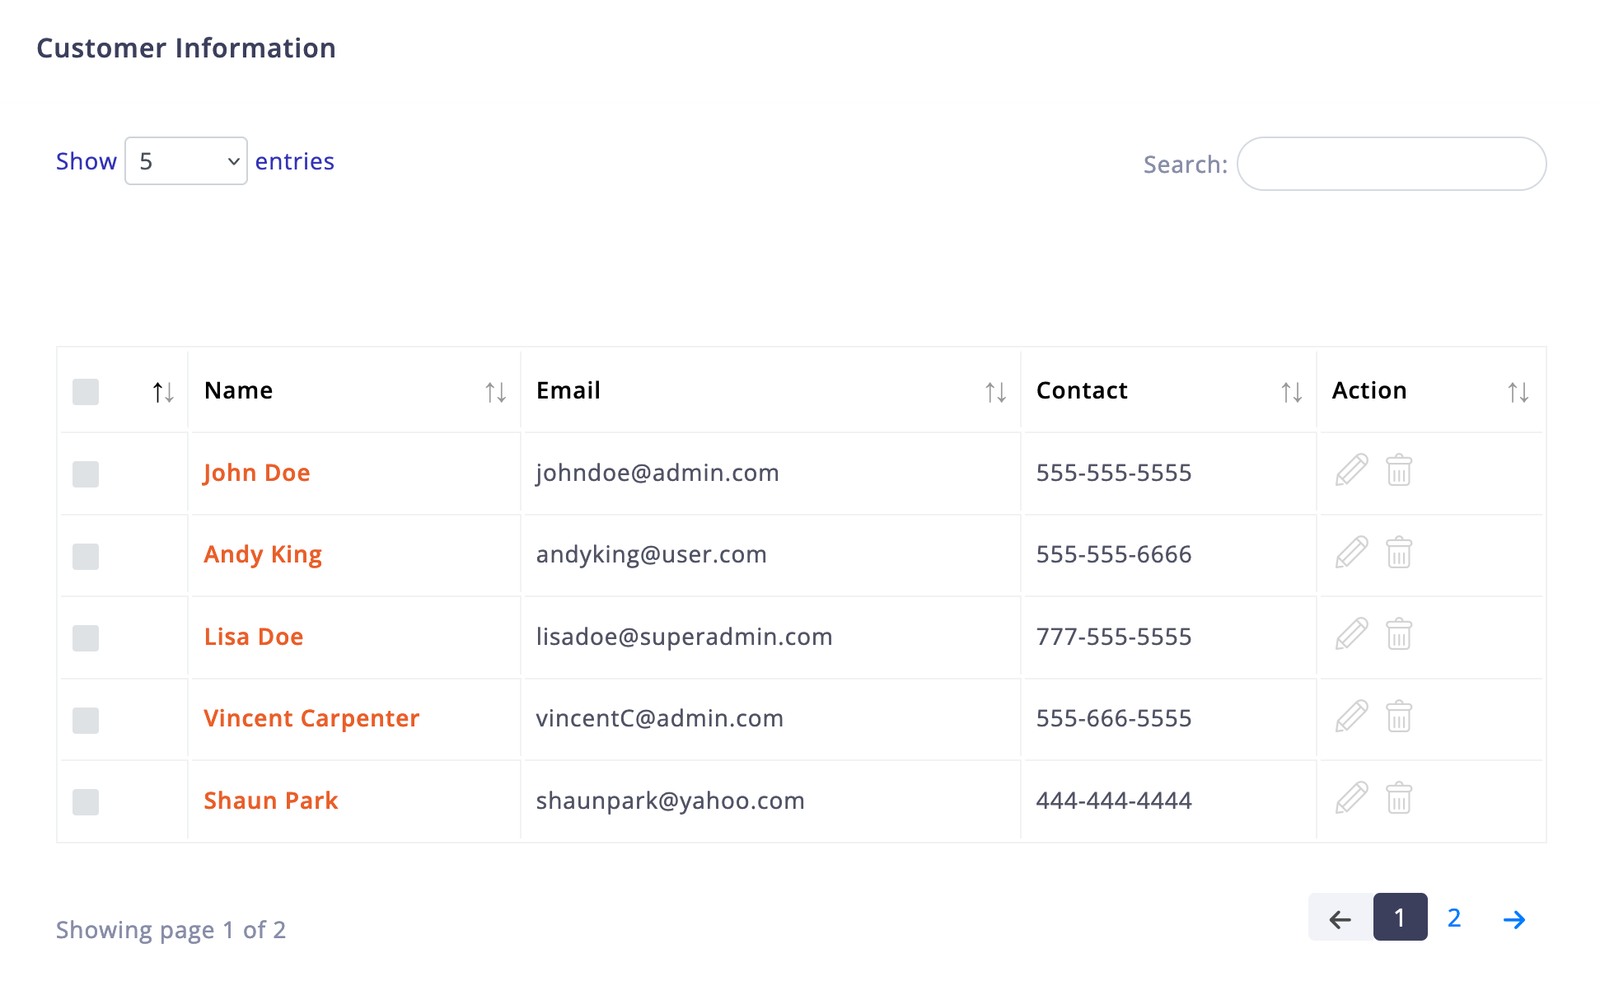The width and height of the screenshot is (1600, 1008).
Task: Click the next page right arrow
Action: click(x=1514, y=919)
